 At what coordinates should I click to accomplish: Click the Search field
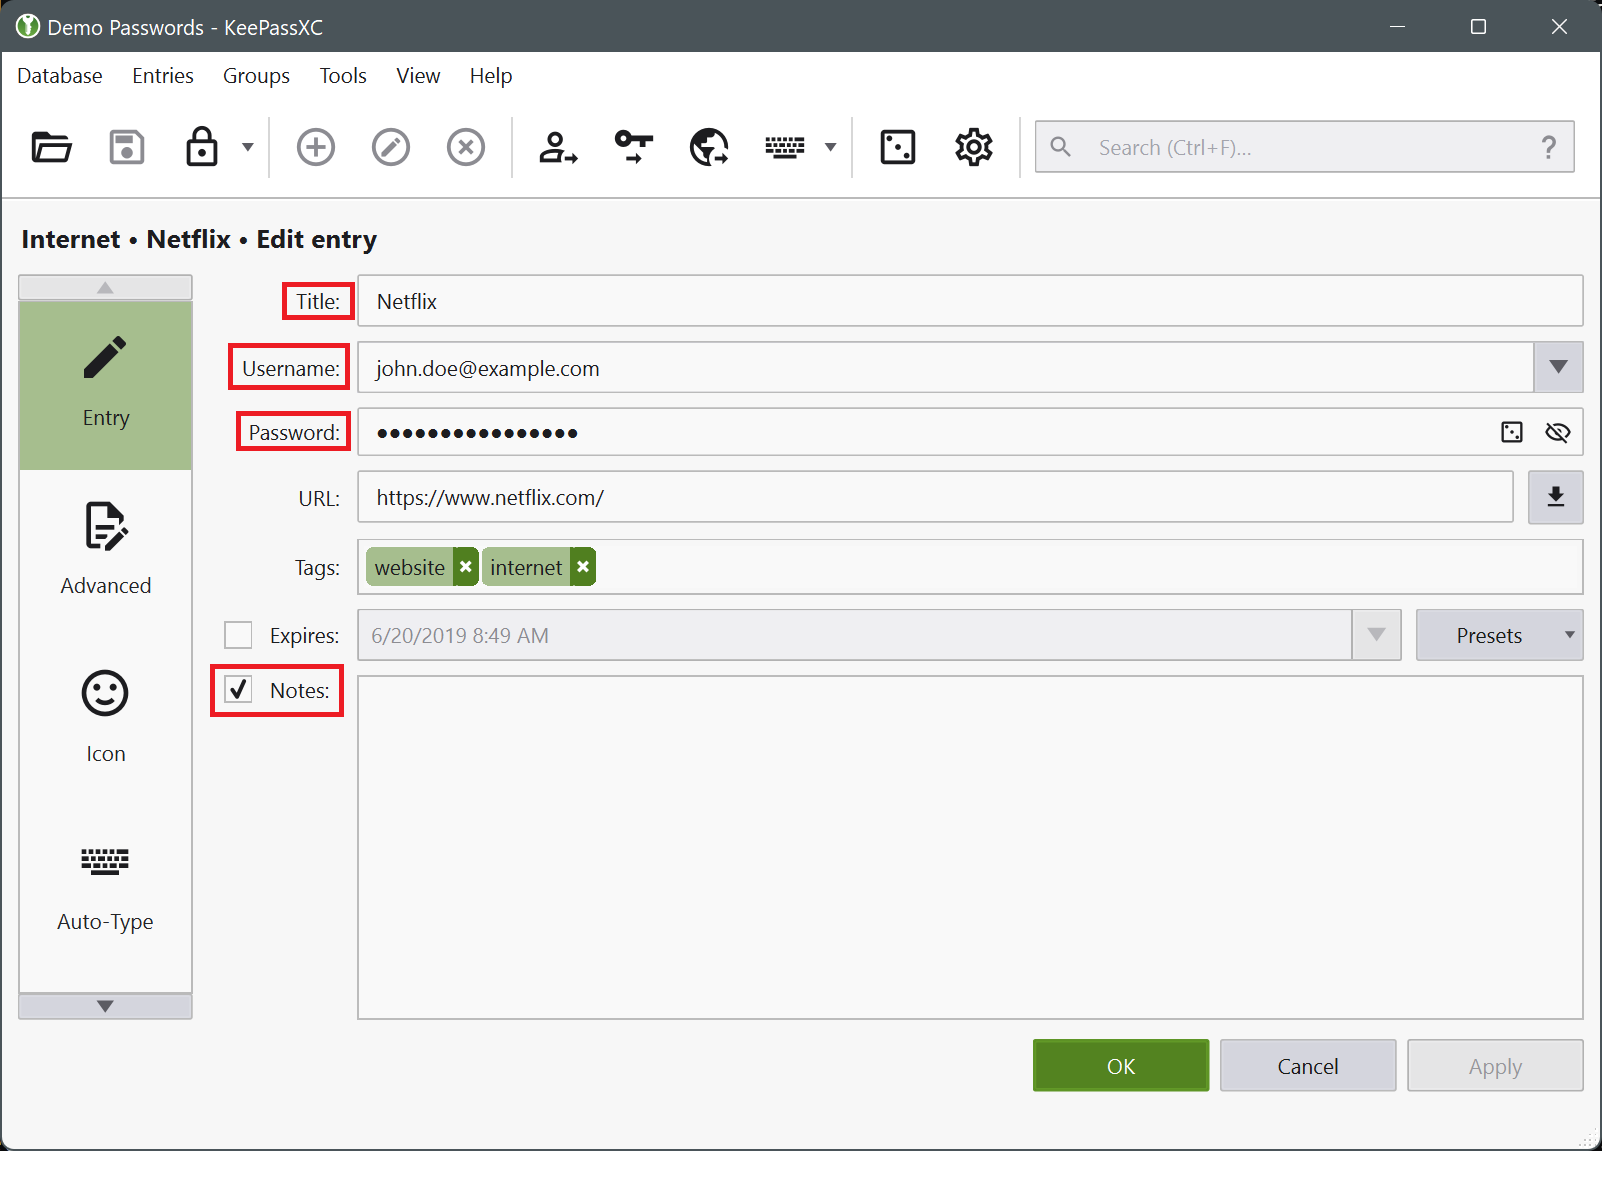click(1305, 147)
